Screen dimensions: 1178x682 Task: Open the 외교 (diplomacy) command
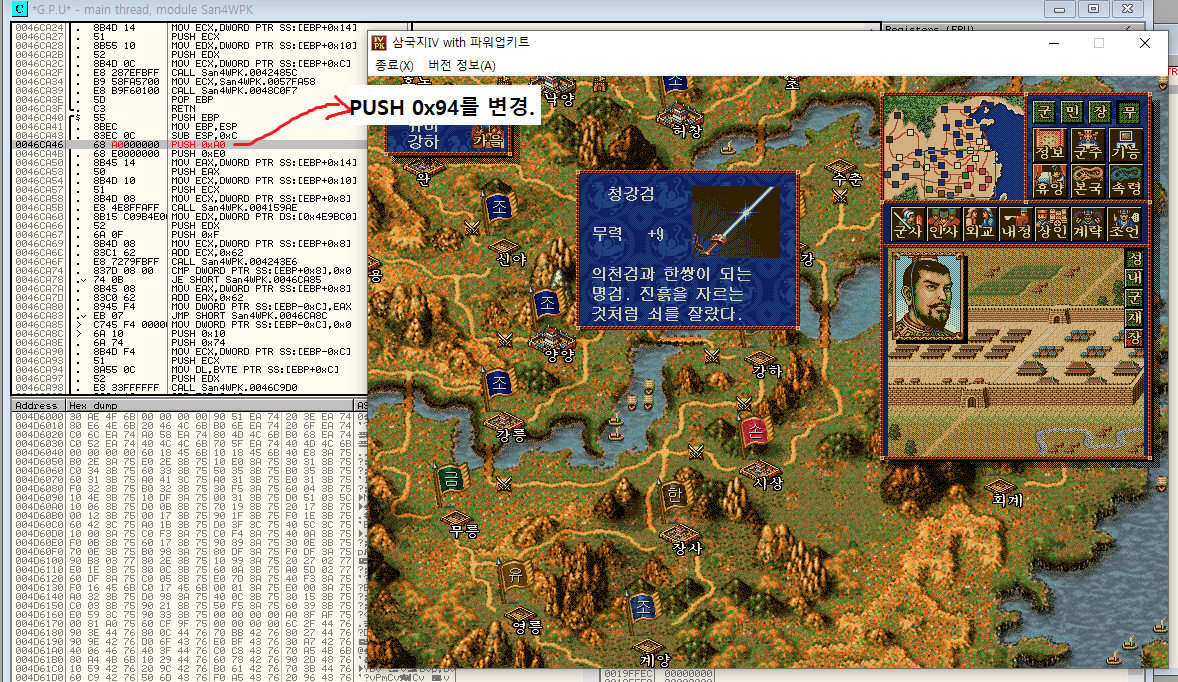pos(979,224)
